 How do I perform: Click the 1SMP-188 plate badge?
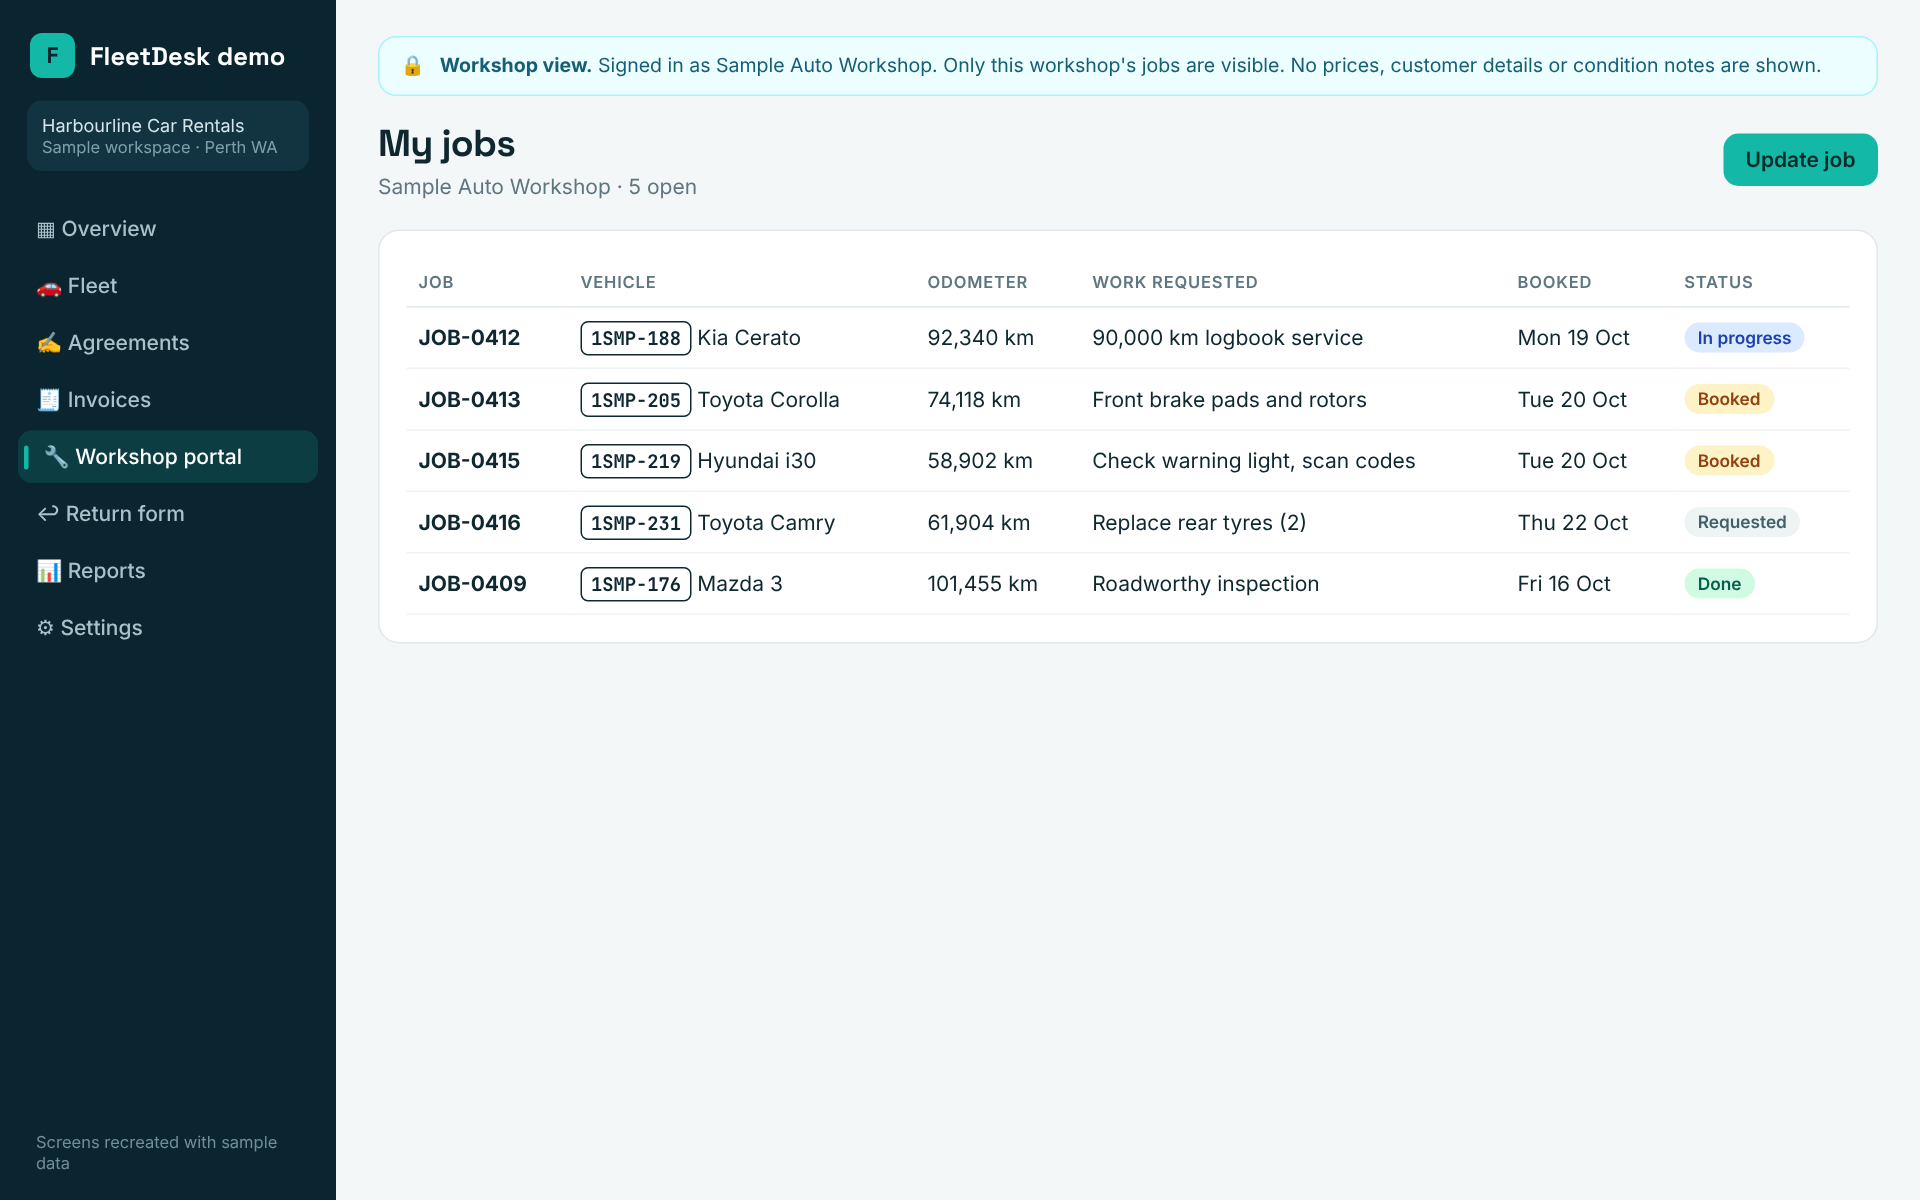coord(636,338)
